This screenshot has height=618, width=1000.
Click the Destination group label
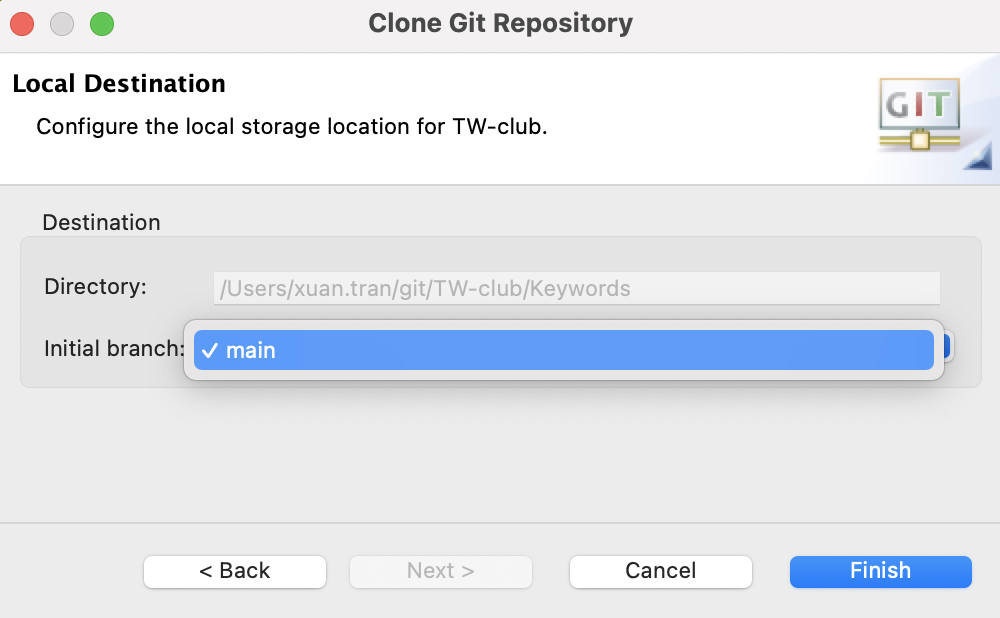(101, 222)
